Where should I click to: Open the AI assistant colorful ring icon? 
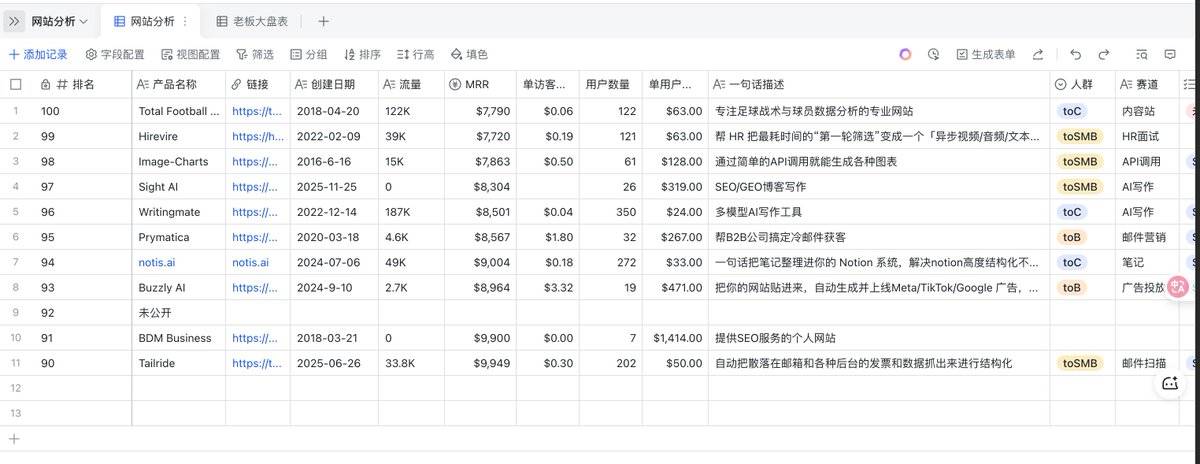(x=905, y=54)
